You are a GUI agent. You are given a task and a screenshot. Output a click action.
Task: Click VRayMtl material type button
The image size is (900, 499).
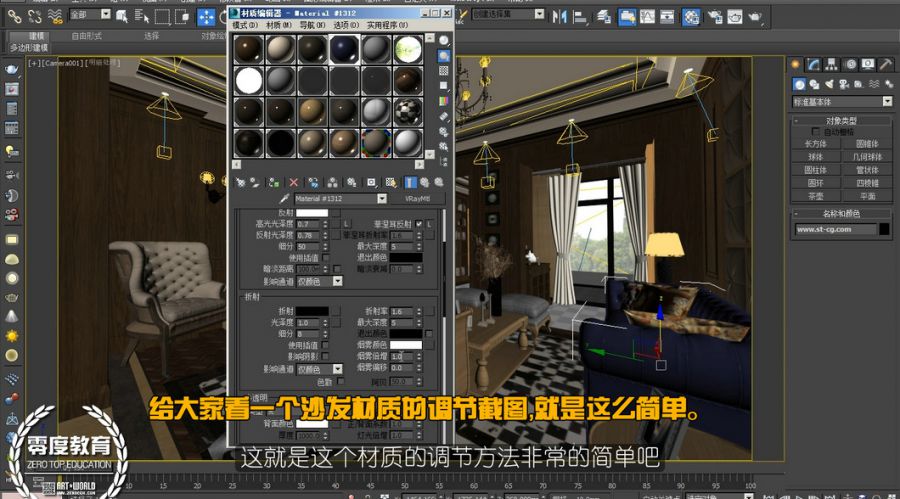click(x=417, y=199)
